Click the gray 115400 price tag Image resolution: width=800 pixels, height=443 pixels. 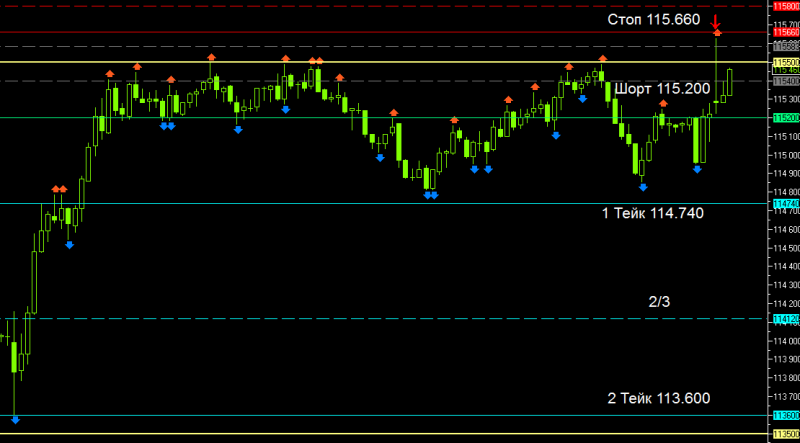click(786, 81)
